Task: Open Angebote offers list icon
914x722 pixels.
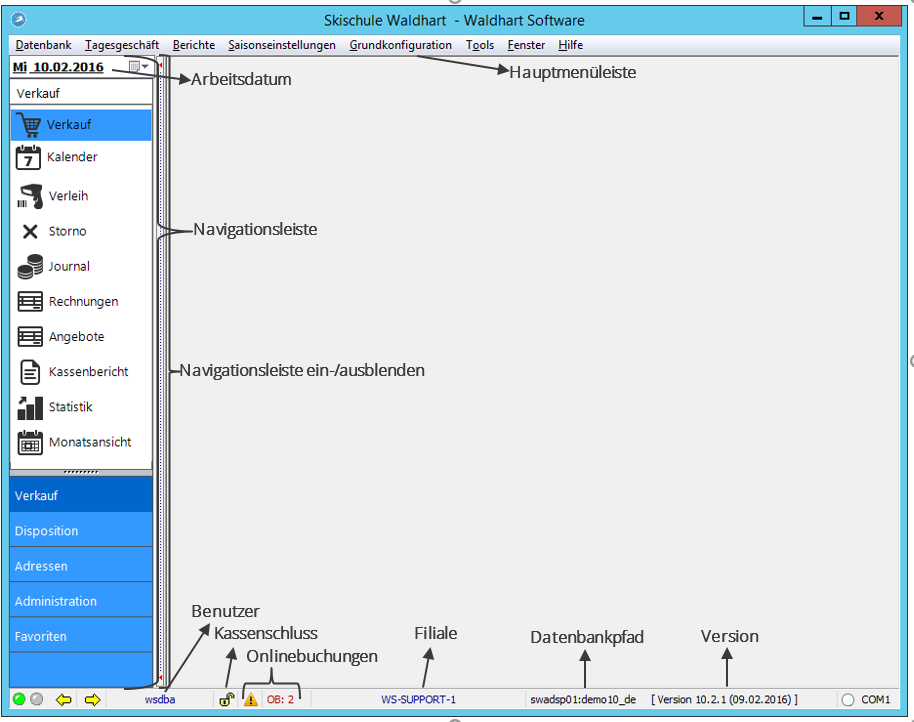Action: coord(30,337)
